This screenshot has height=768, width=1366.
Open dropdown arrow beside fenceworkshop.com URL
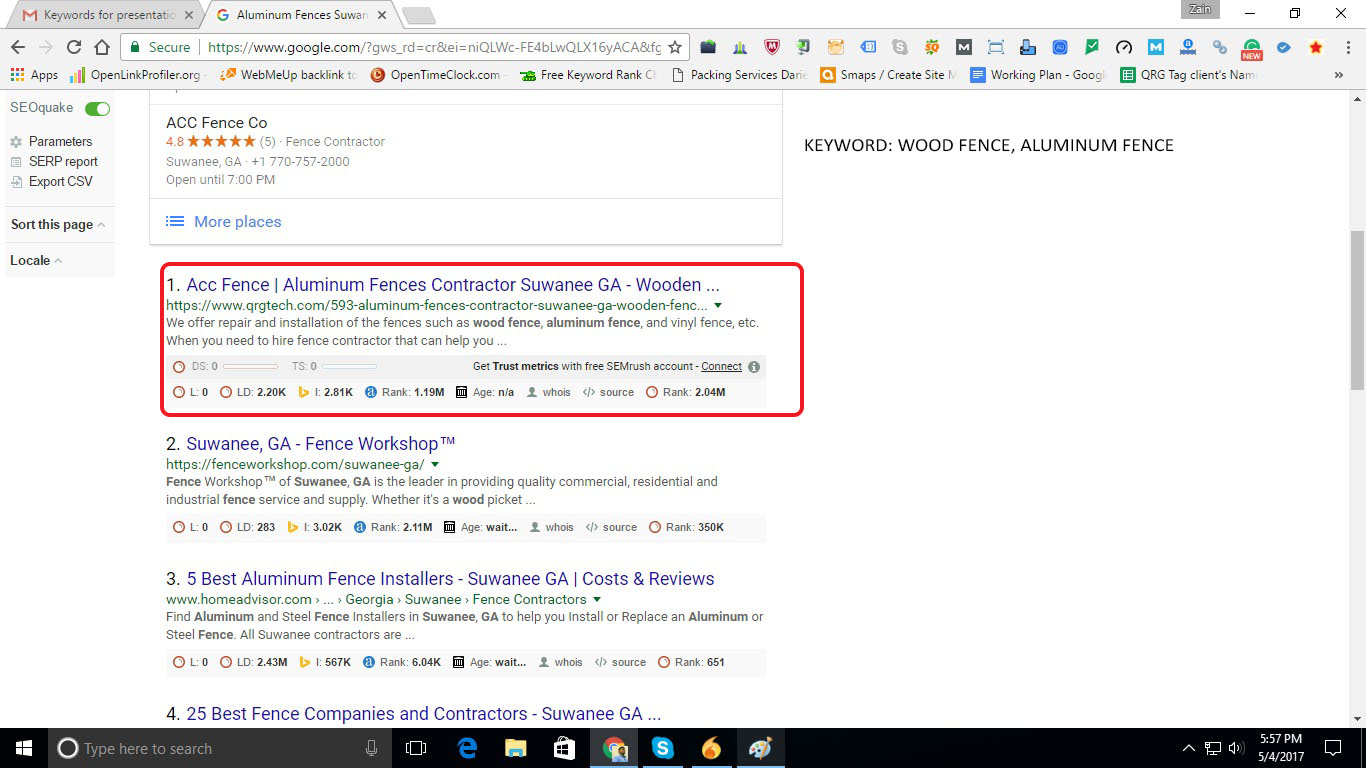[435, 465]
